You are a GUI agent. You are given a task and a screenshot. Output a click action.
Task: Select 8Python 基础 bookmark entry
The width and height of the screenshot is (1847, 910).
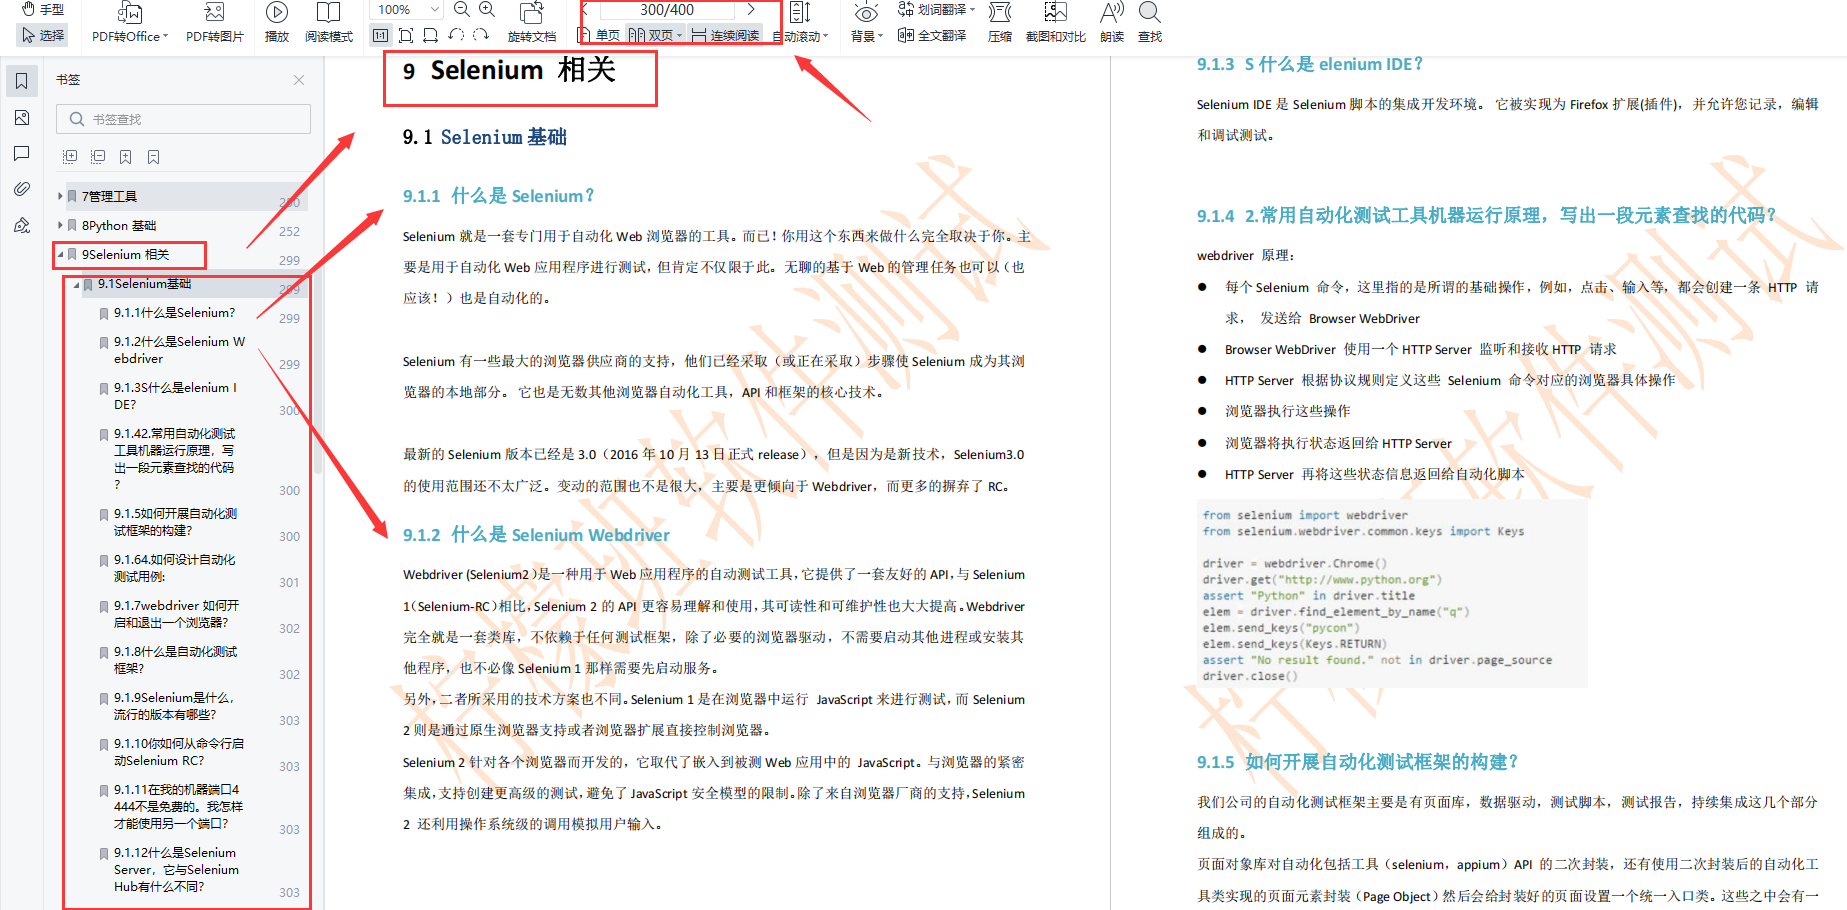(119, 225)
